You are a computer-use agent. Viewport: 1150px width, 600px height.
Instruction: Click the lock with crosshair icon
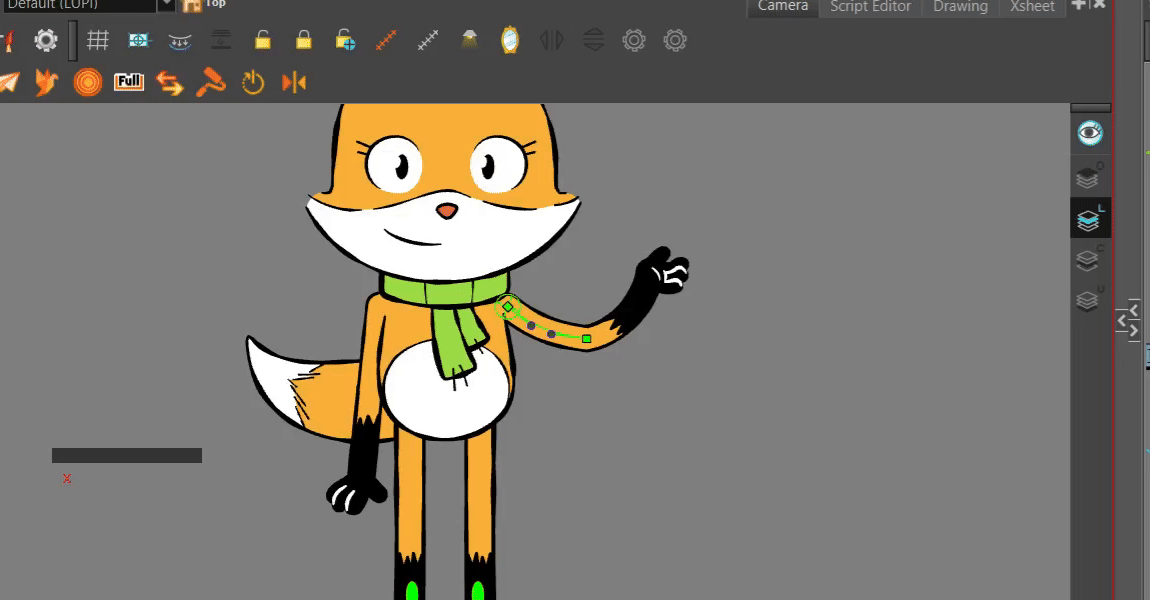coord(345,41)
